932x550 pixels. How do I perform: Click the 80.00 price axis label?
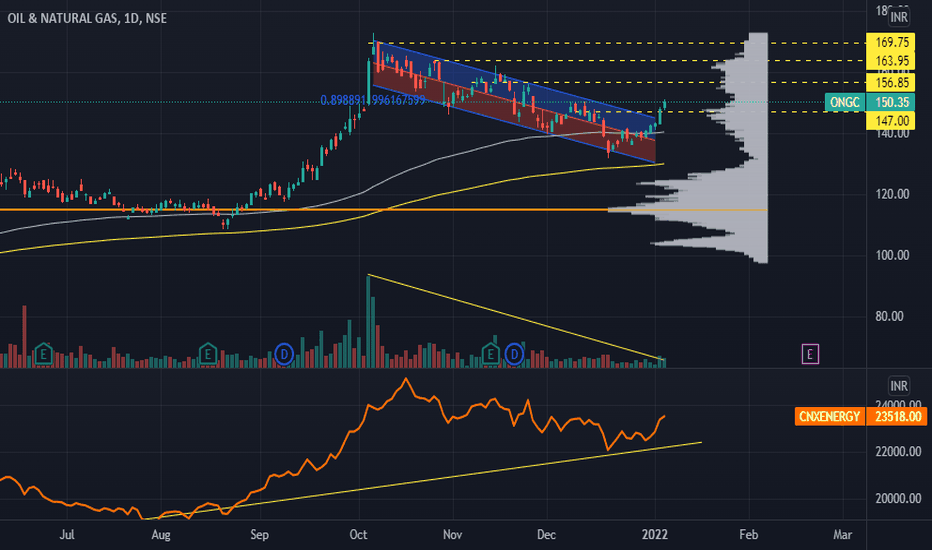(x=889, y=316)
